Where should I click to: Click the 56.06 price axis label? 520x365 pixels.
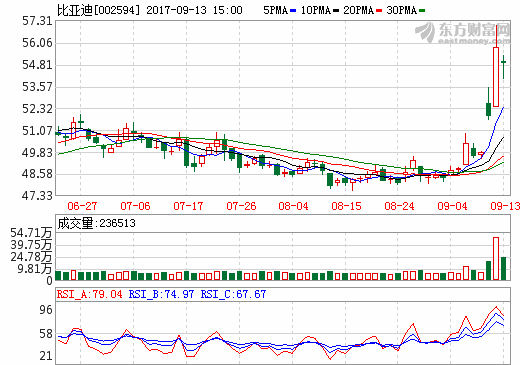pyautogui.click(x=38, y=43)
